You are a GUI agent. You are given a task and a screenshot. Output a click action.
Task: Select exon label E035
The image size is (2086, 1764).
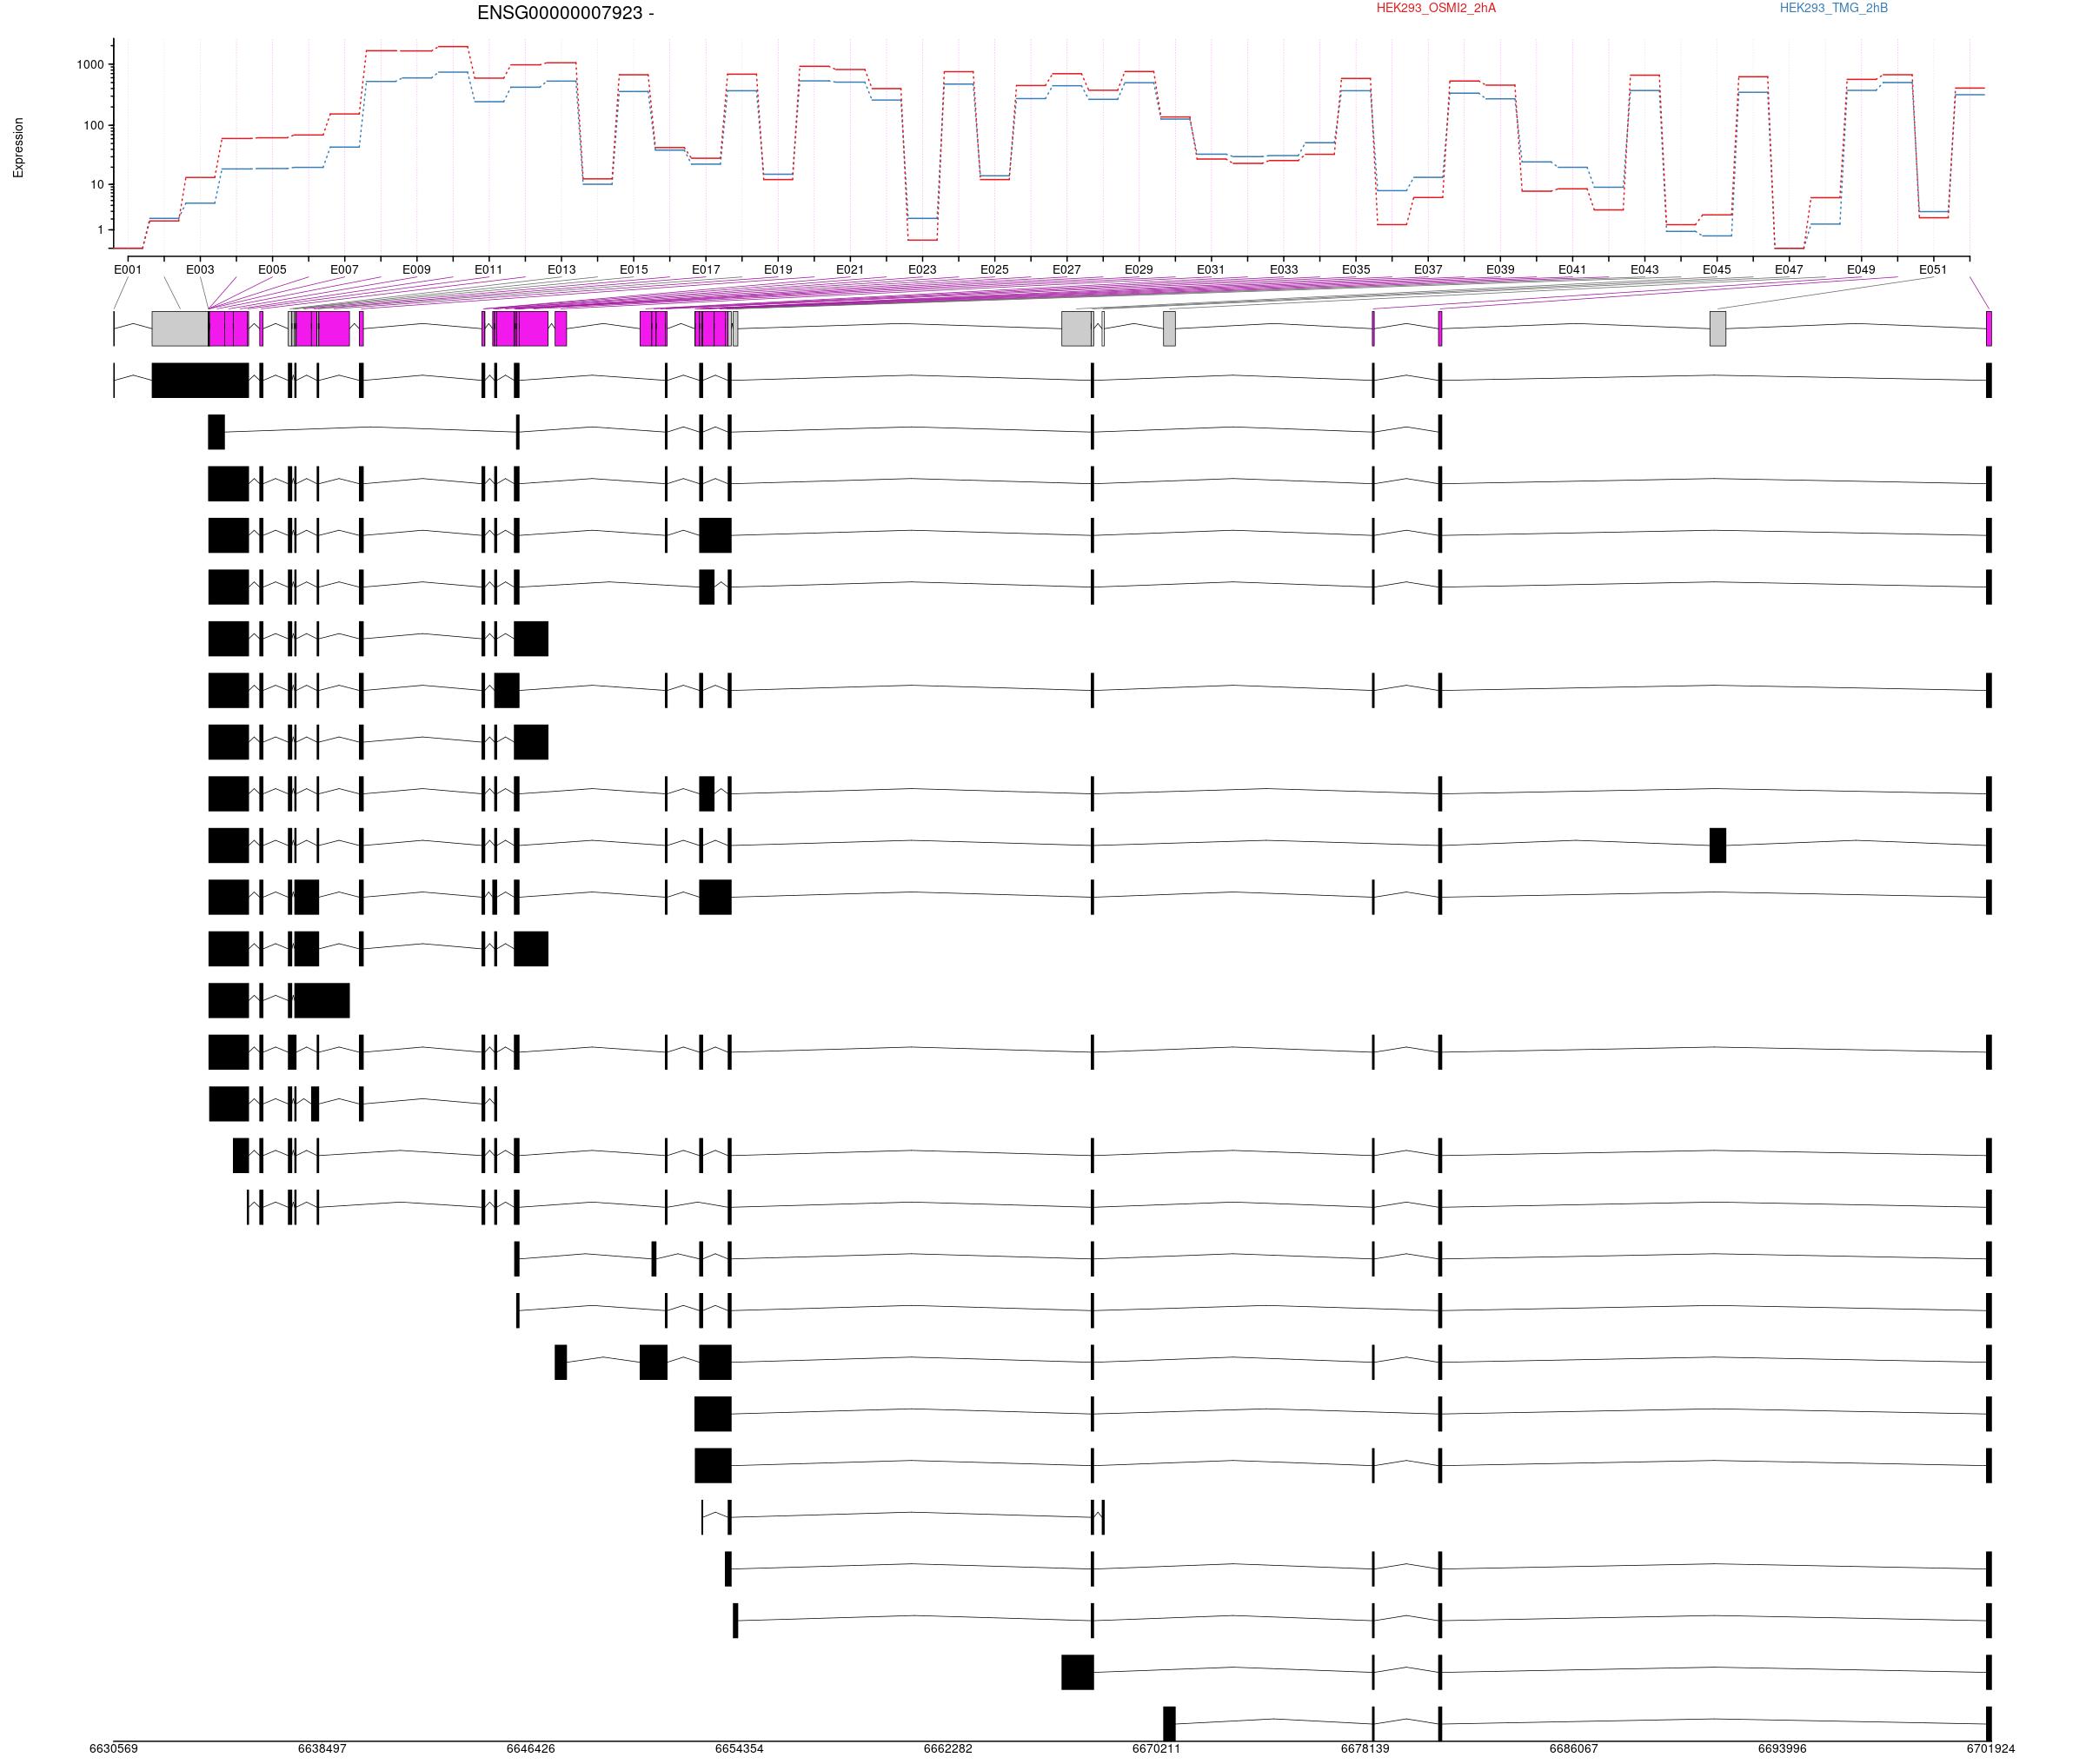point(1356,270)
